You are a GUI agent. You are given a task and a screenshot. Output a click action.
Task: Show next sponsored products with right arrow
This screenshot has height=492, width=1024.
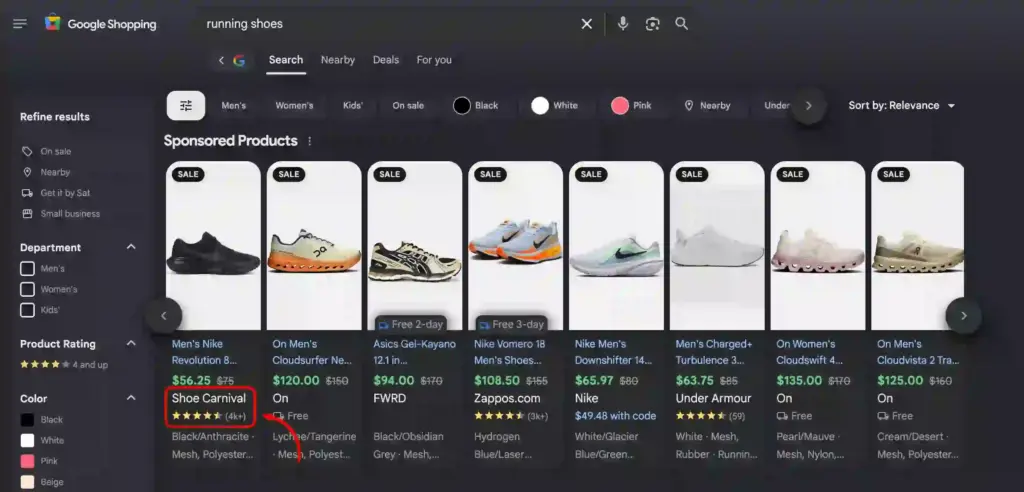(963, 316)
